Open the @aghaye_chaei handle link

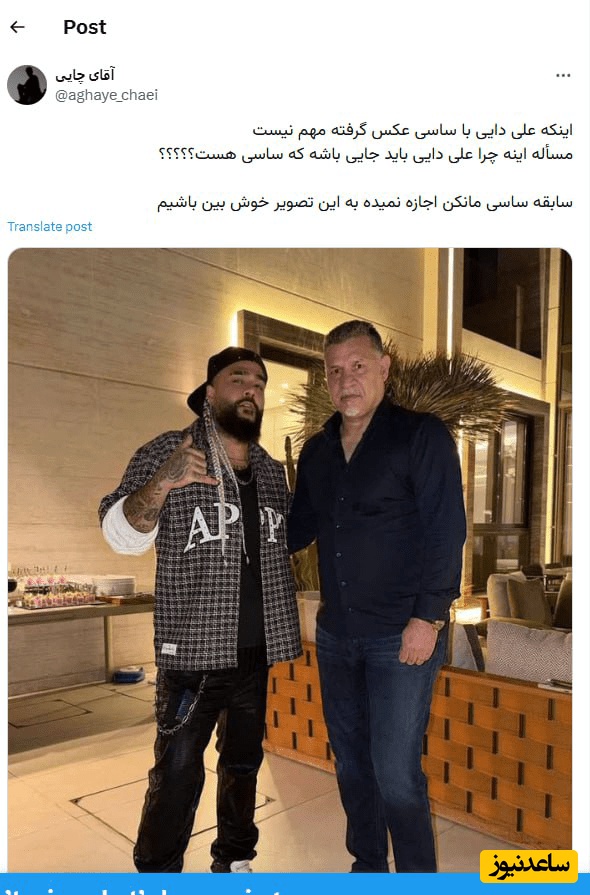pos(106,95)
